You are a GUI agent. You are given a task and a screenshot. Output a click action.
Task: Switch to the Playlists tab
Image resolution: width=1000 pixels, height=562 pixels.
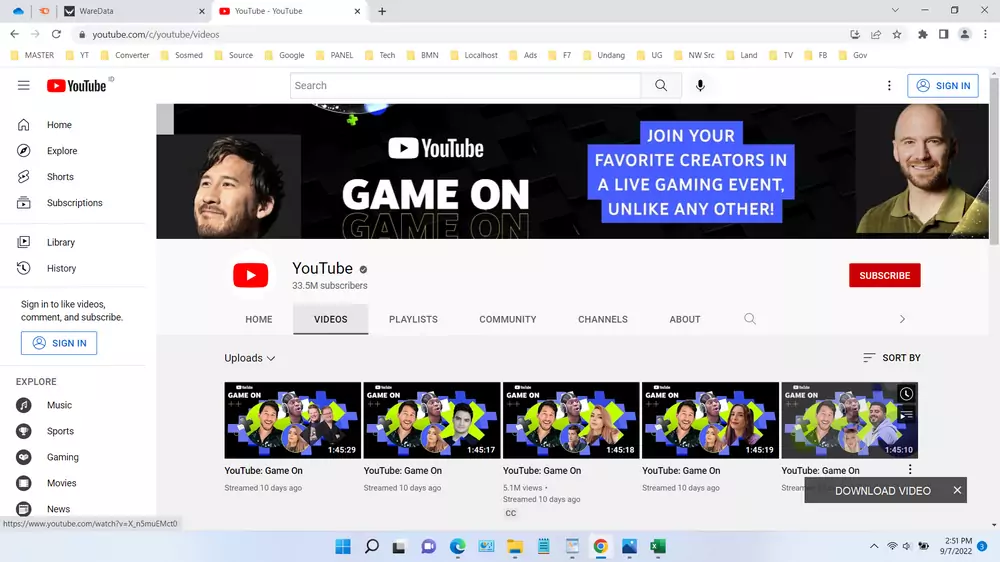tap(413, 319)
